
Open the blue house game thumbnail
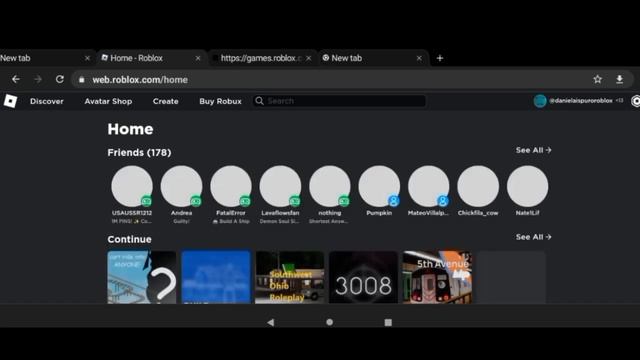216,277
